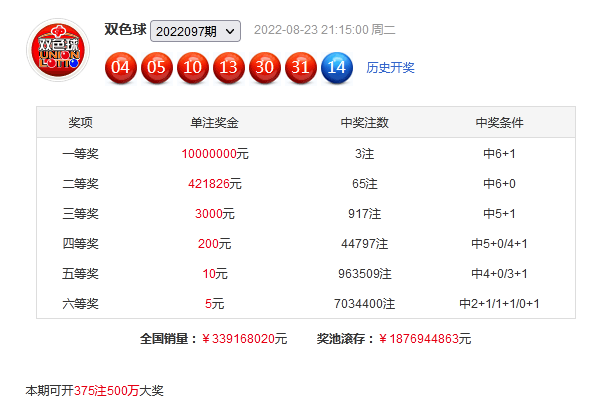Select the 三等奖 row label
The width and height of the screenshot is (609, 415).
(80, 214)
